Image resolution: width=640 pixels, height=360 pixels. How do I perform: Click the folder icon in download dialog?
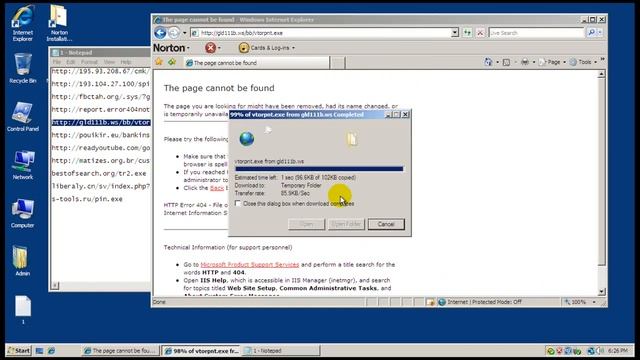pyautogui.click(x=352, y=139)
